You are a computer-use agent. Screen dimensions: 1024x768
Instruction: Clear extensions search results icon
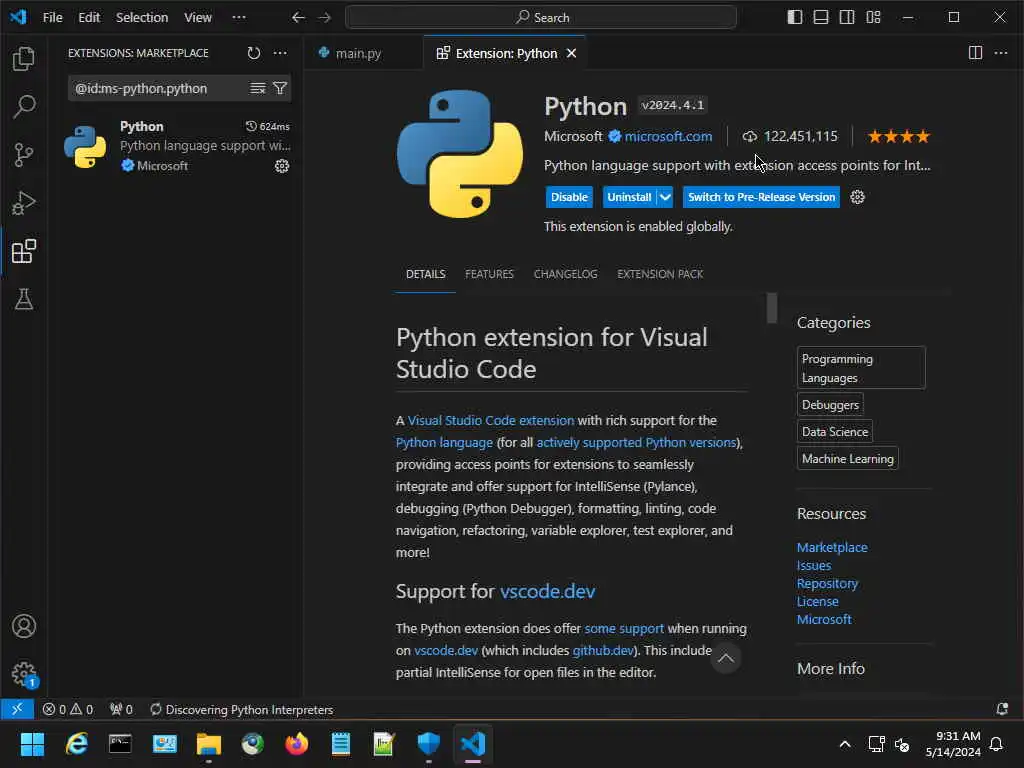(258, 88)
